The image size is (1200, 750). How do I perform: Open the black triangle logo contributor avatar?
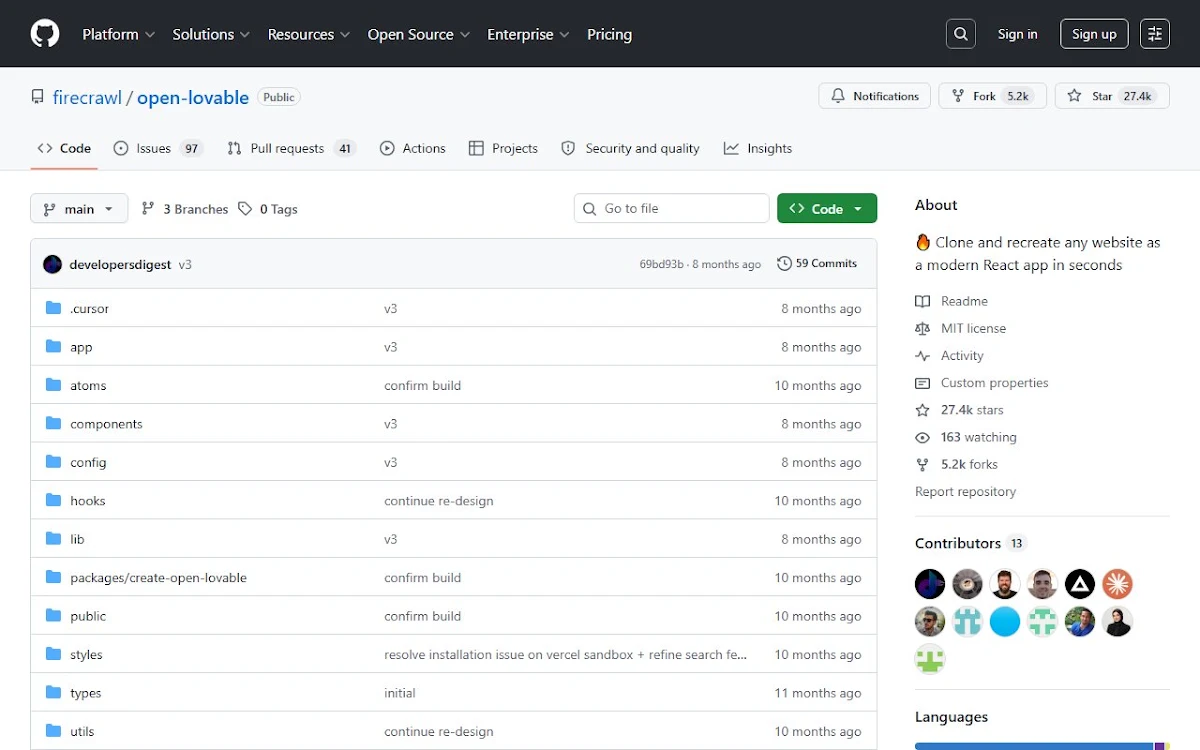click(x=1080, y=584)
